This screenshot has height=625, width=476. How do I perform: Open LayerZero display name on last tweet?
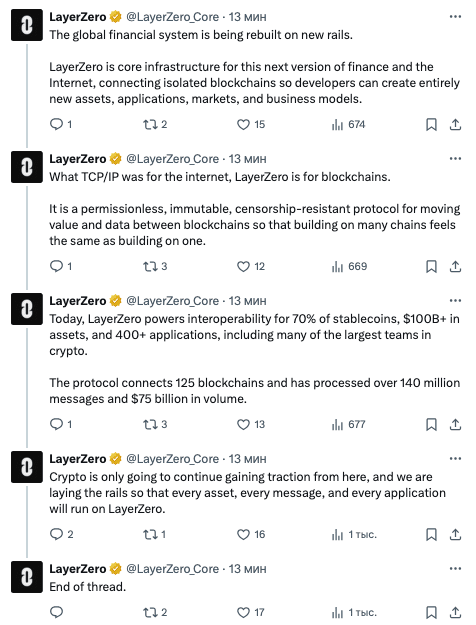point(78,569)
